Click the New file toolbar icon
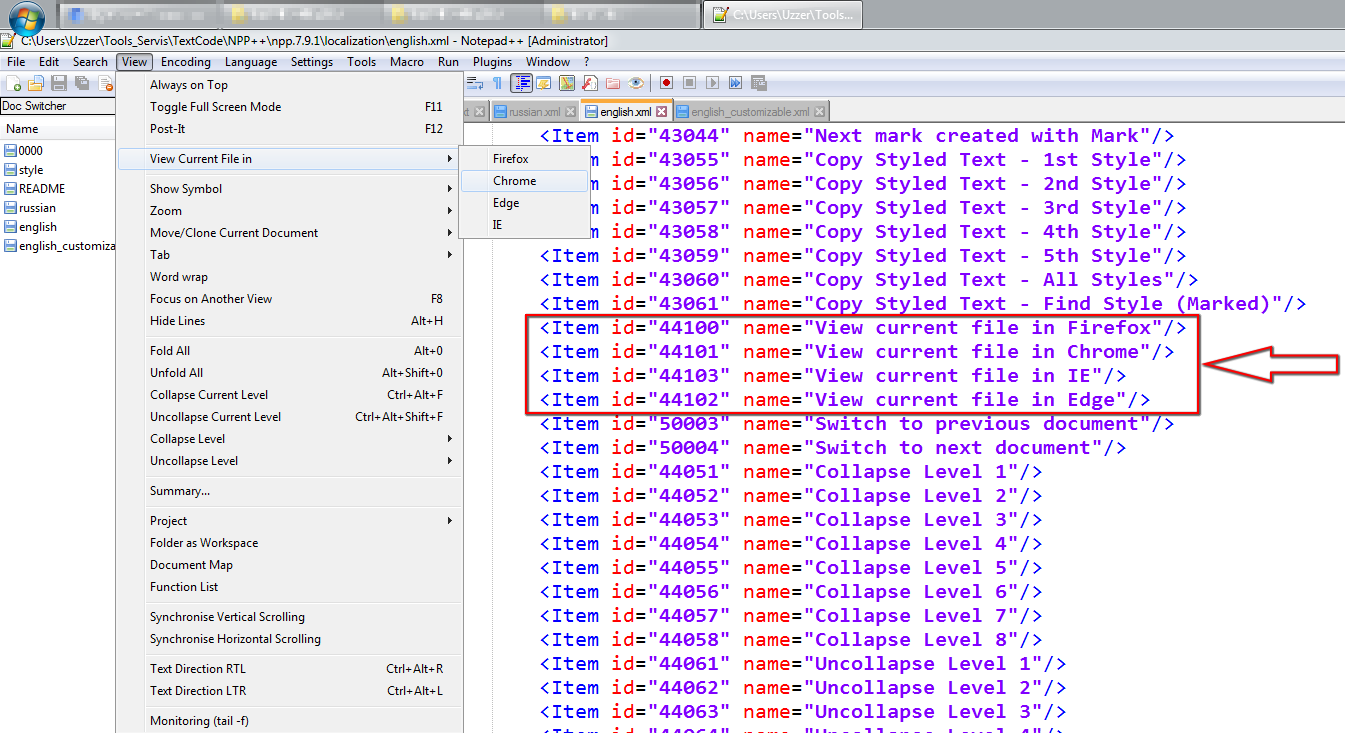 [x=14, y=83]
